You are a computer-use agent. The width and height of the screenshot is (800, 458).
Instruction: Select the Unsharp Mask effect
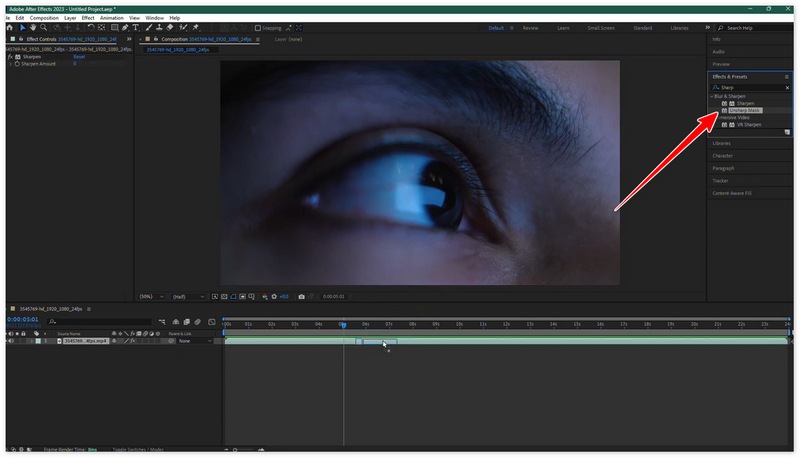pos(745,110)
